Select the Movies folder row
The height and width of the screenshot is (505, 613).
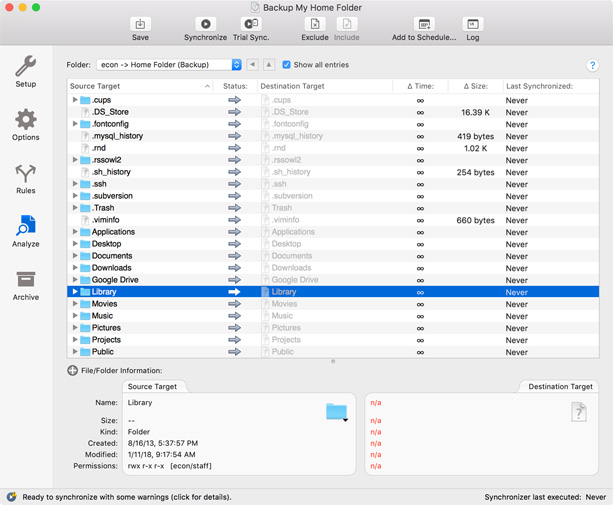pos(333,304)
